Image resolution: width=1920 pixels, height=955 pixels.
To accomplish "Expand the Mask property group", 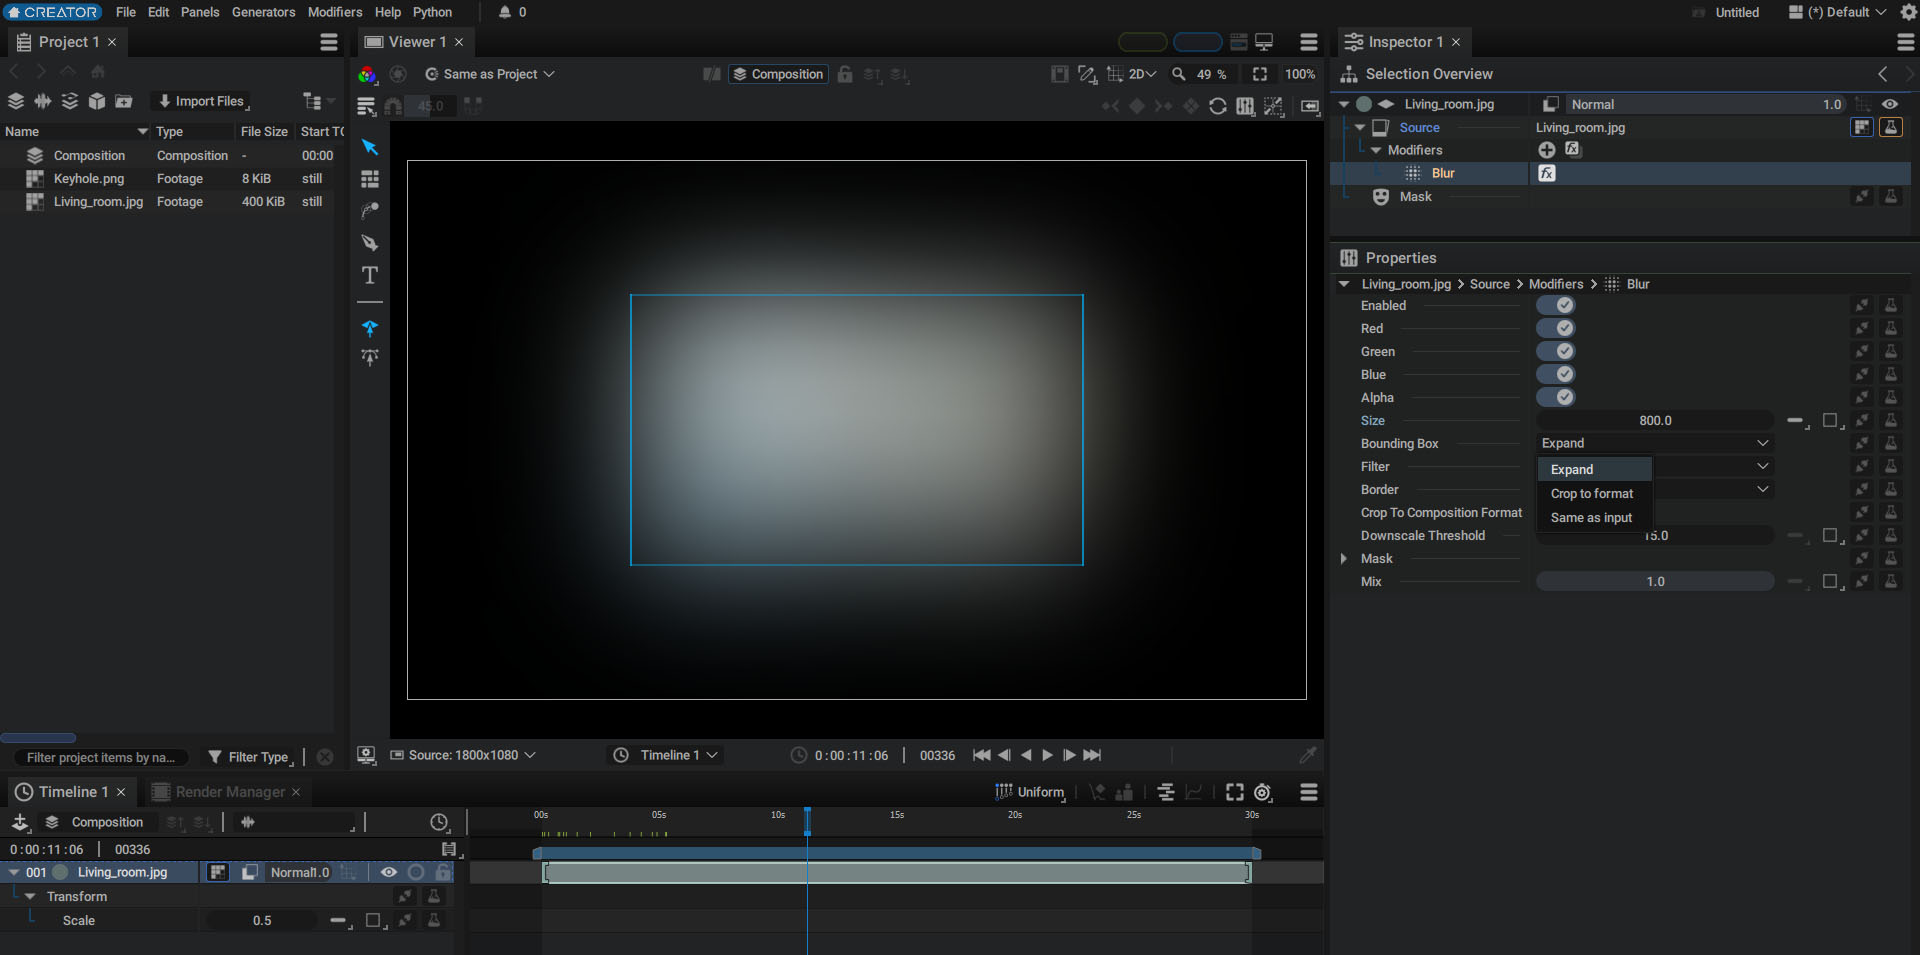I will 1344,558.
